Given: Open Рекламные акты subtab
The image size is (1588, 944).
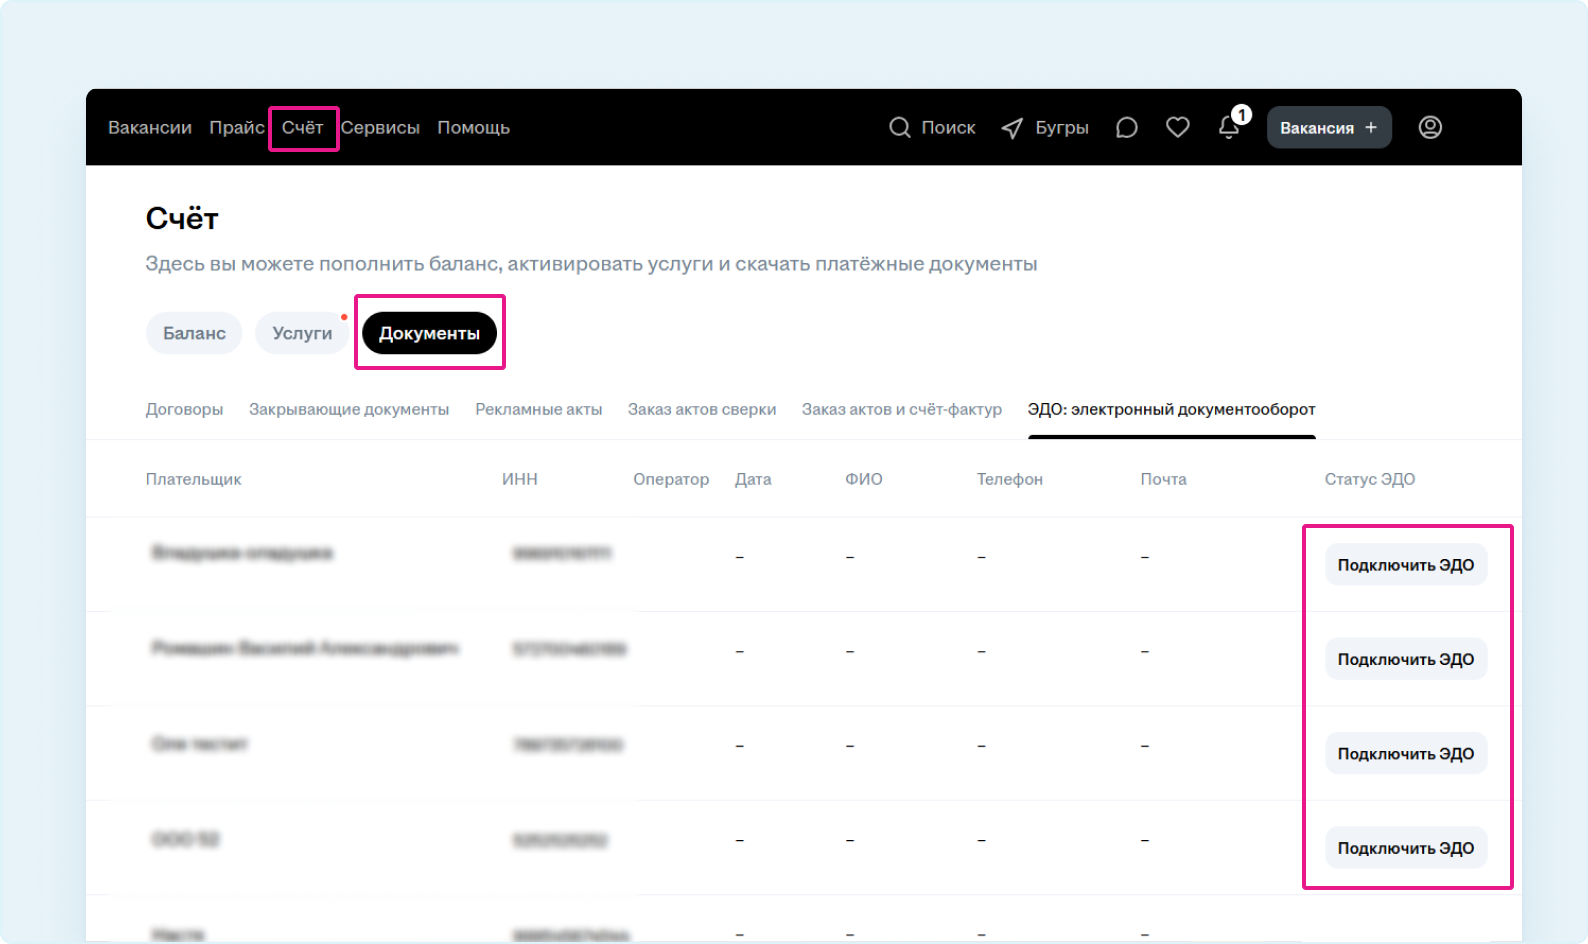Looking at the screenshot, I should pyautogui.click(x=539, y=409).
